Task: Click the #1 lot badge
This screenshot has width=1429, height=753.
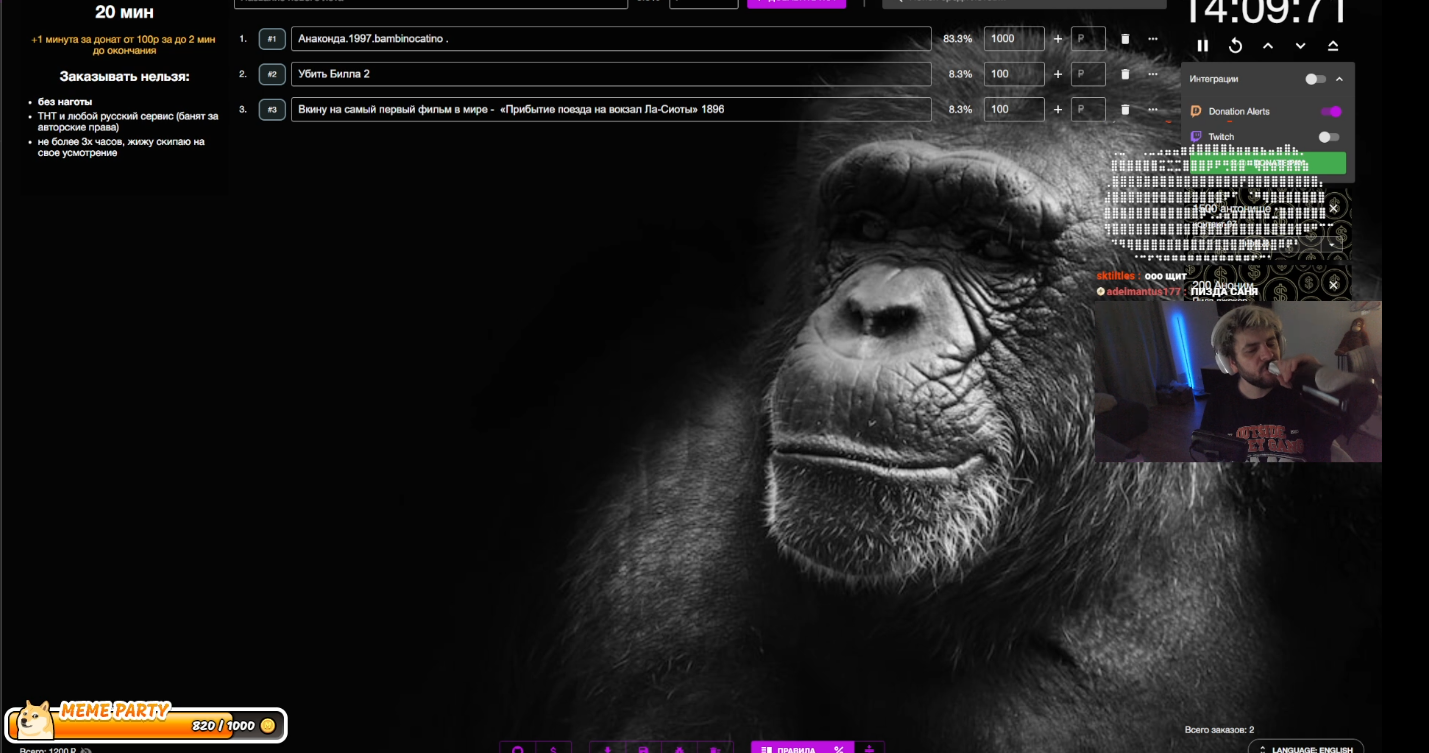Action: coord(272,39)
